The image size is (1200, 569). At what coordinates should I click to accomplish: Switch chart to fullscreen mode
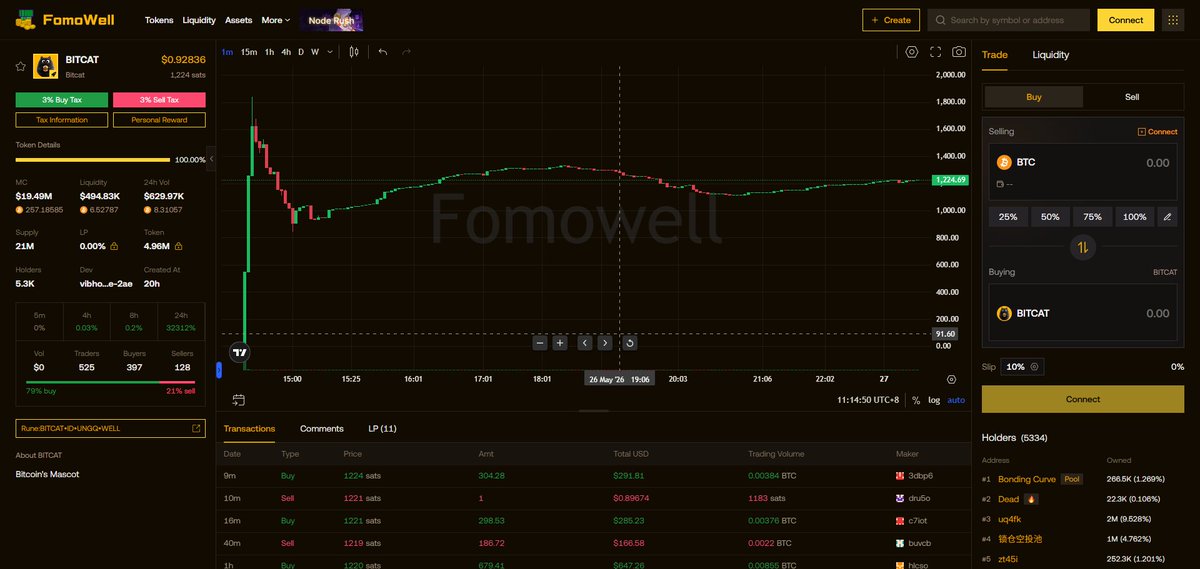[936, 52]
